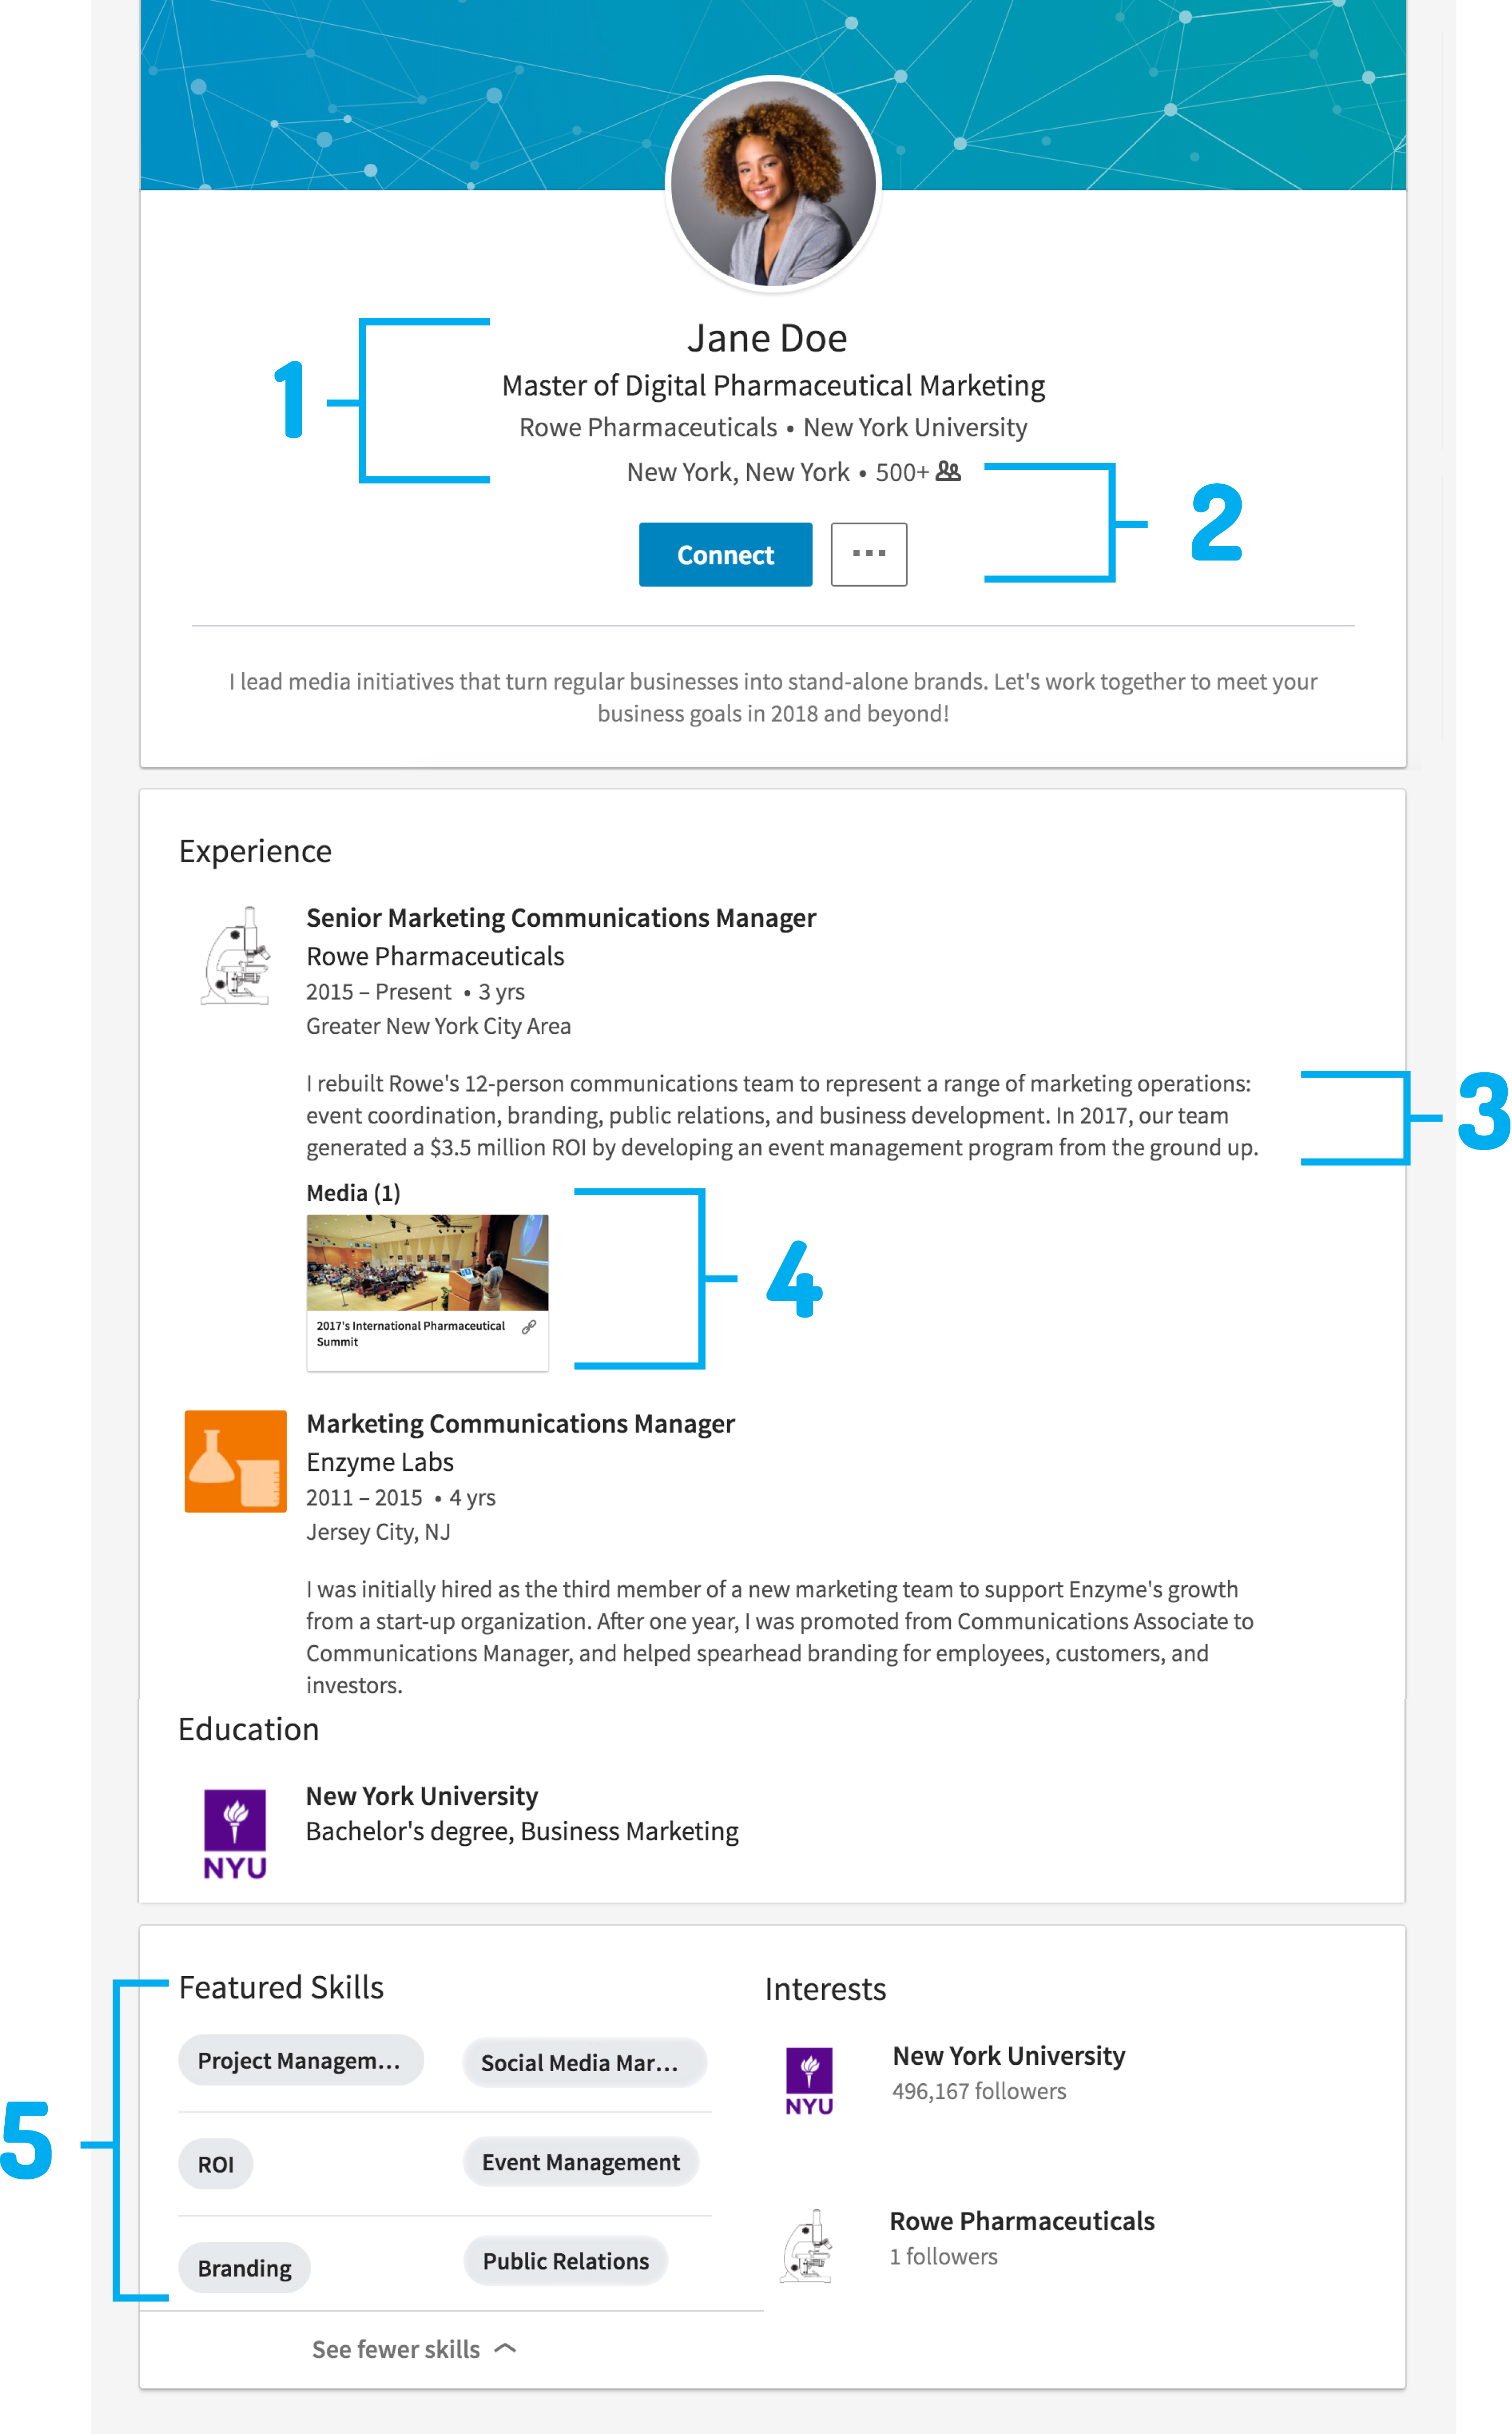
Task: Click the Connect button on Jane Doe's profile
Action: click(x=724, y=554)
